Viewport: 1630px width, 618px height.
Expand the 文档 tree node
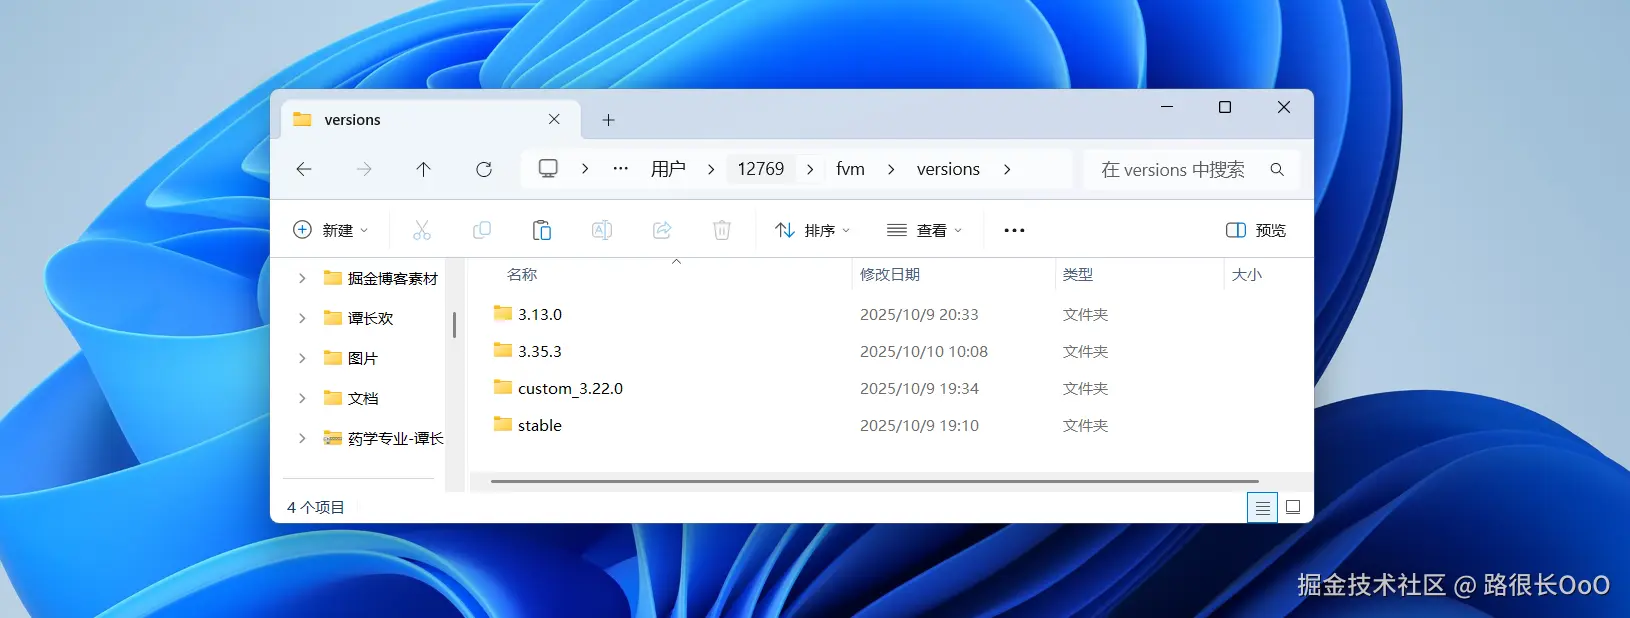[302, 398]
